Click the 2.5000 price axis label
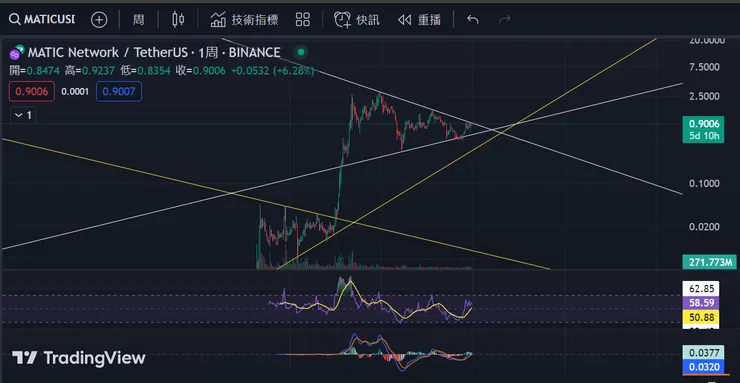Screen dimensions: 740x383 pyautogui.click(x=704, y=96)
